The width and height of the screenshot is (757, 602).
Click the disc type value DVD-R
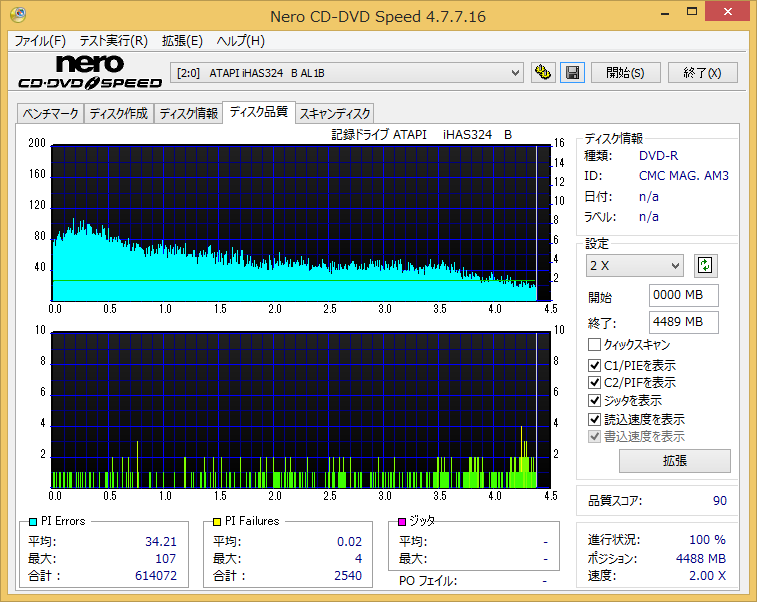tap(659, 156)
